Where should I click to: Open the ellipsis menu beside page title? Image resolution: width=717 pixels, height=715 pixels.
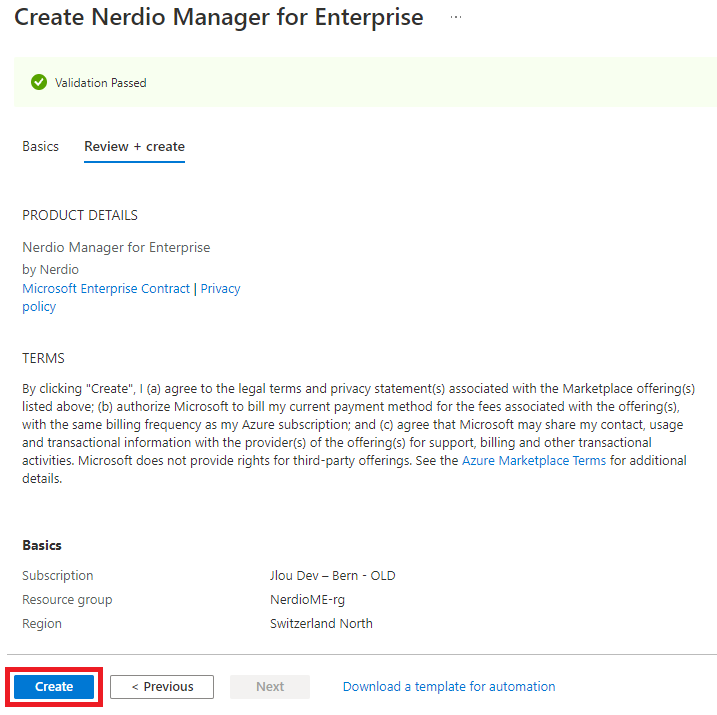[455, 17]
